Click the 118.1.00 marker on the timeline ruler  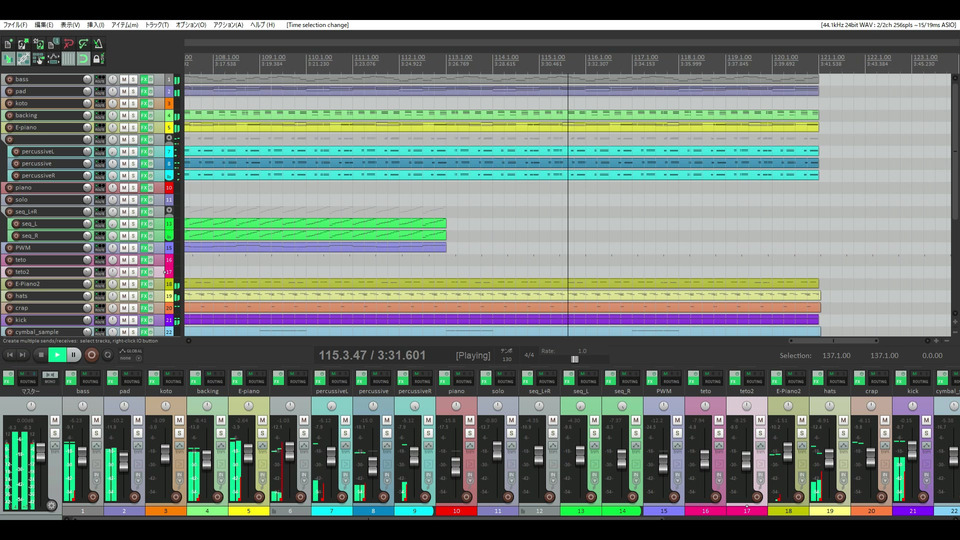coord(691,58)
